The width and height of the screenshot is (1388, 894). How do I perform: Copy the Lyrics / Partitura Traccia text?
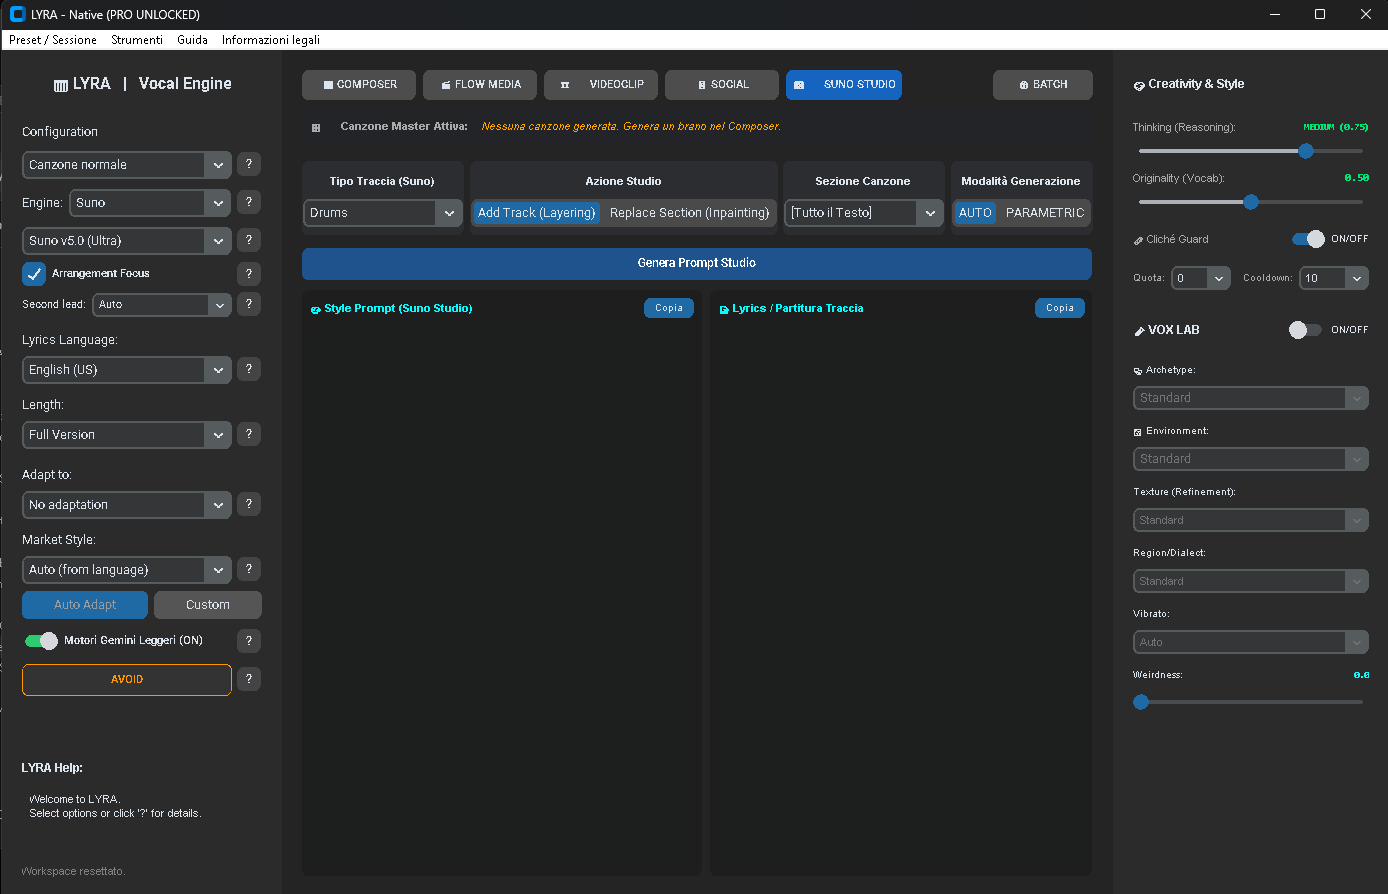point(1060,308)
